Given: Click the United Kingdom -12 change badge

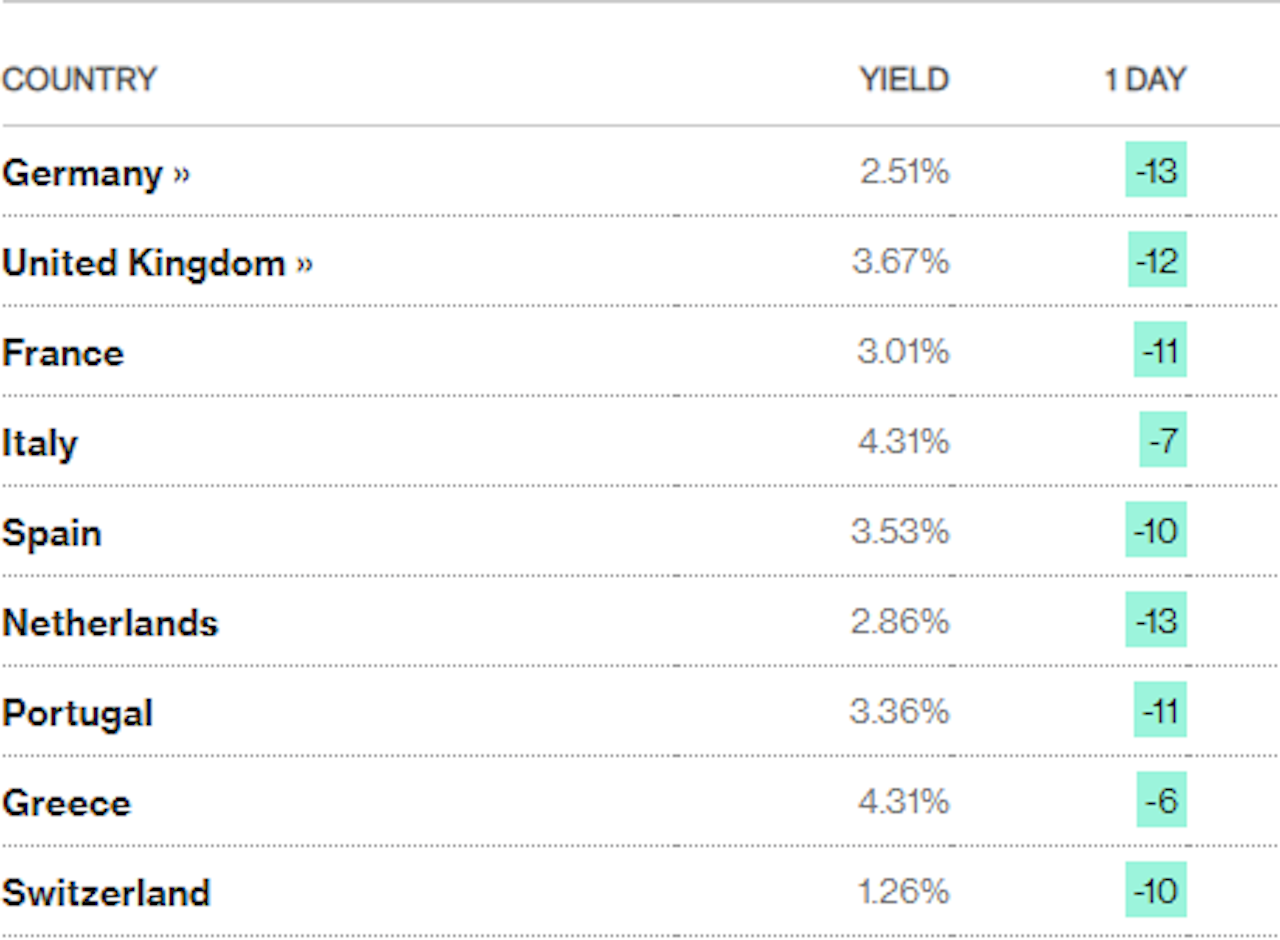Looking at the screenshot, I should click(x=1158, y=259).
